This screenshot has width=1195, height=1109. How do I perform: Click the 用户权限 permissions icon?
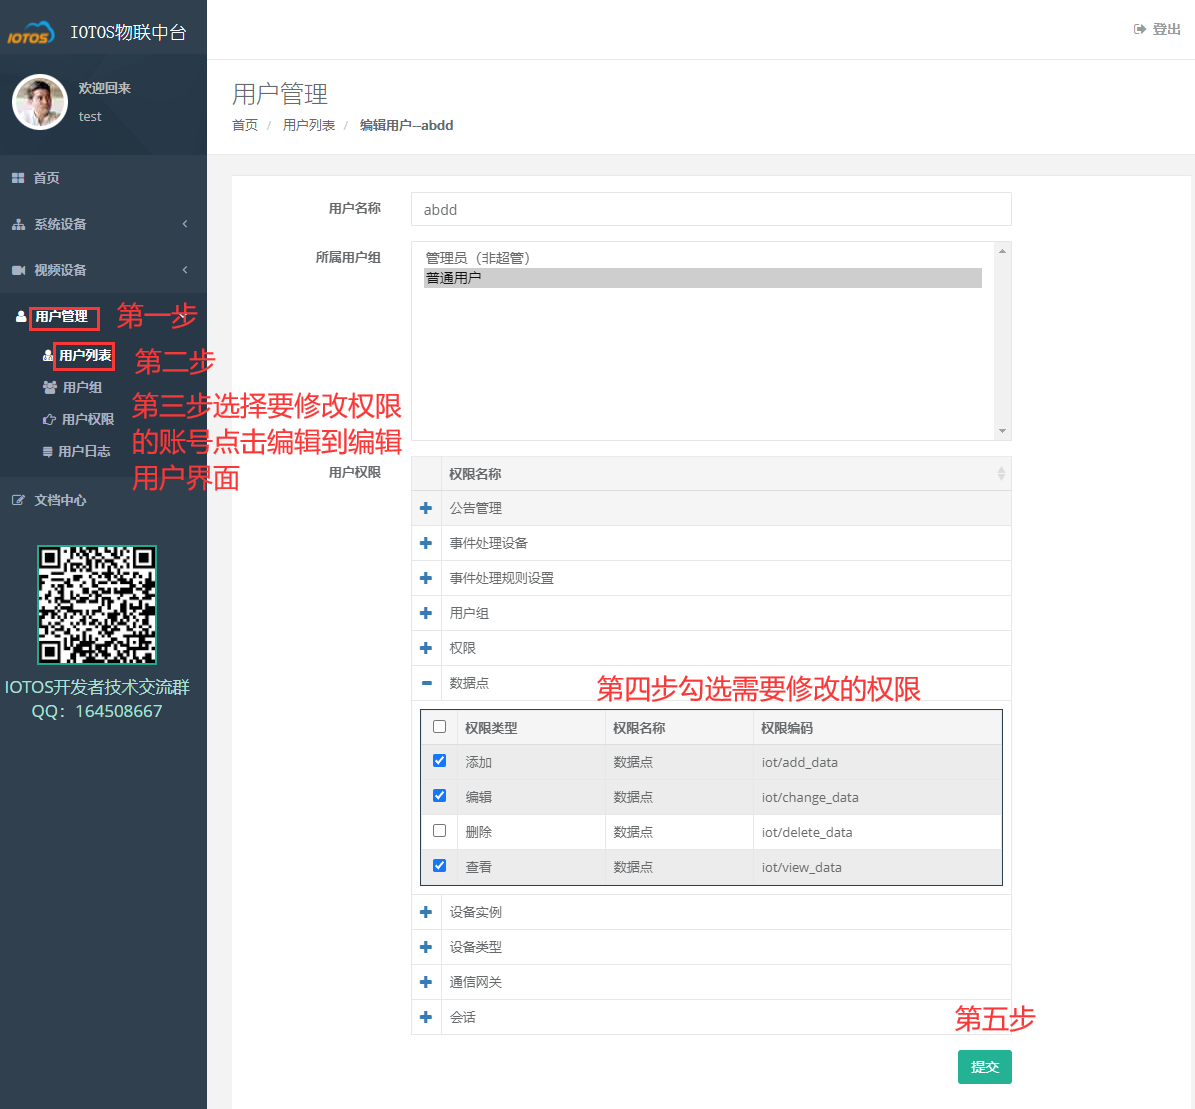[49, 420]
